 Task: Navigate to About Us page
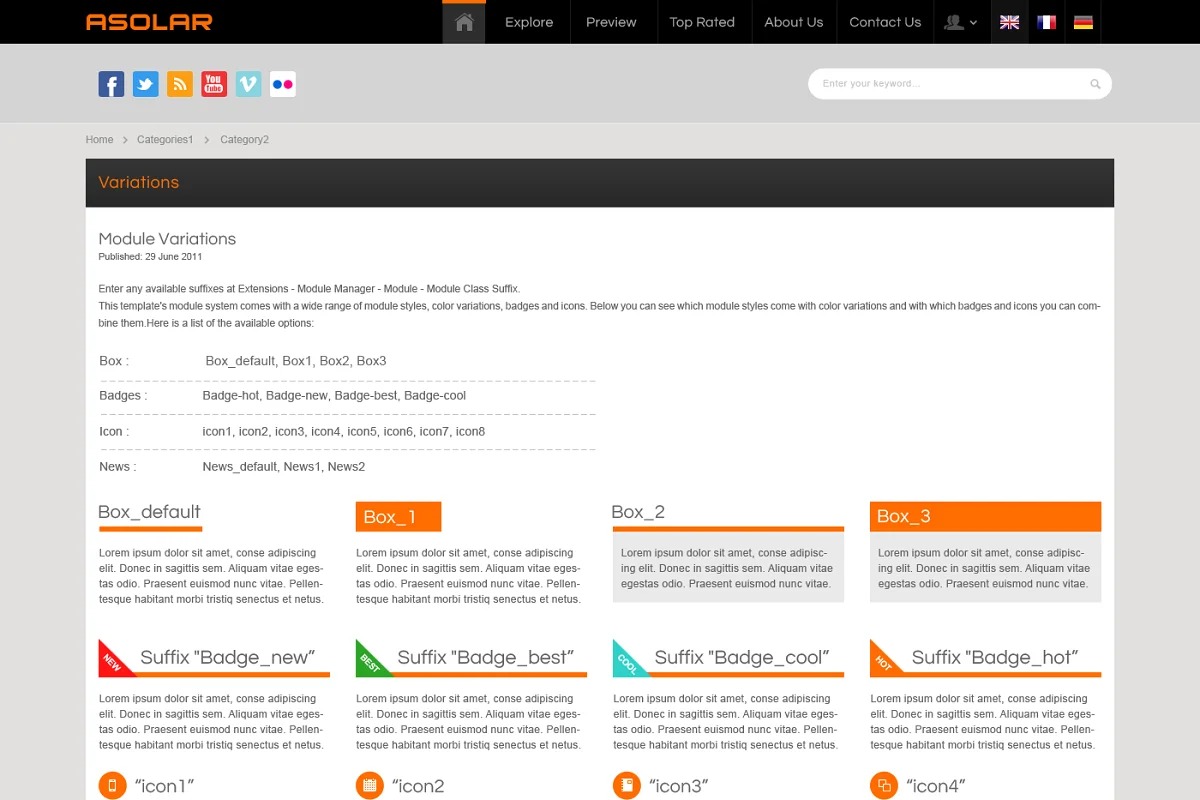[x=793, y=22]
